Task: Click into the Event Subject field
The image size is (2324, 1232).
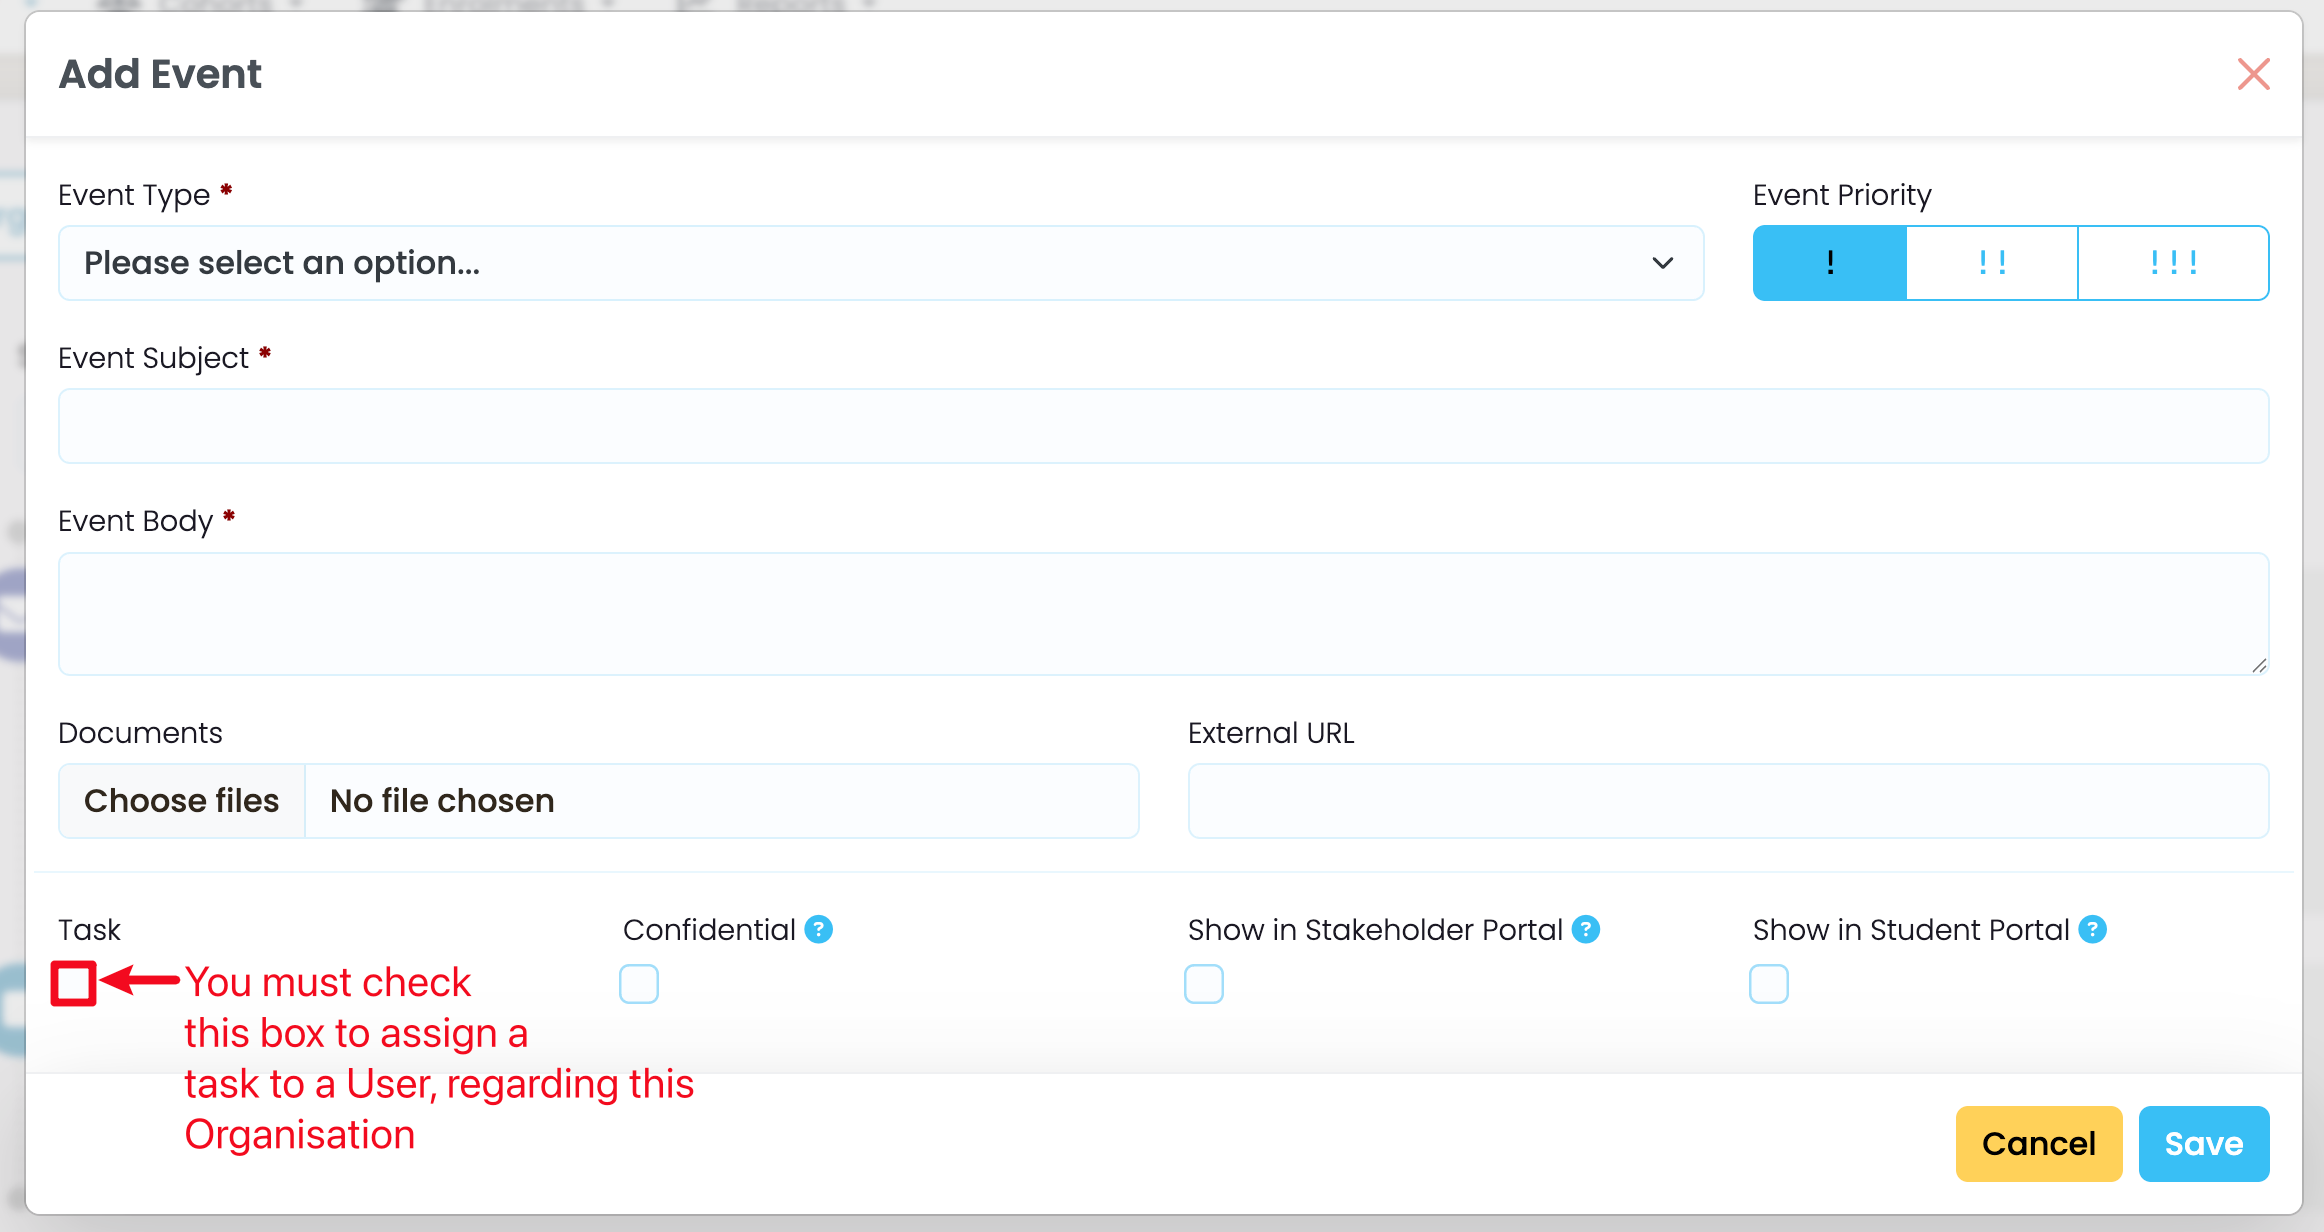Action: [x=1163, y=426]
